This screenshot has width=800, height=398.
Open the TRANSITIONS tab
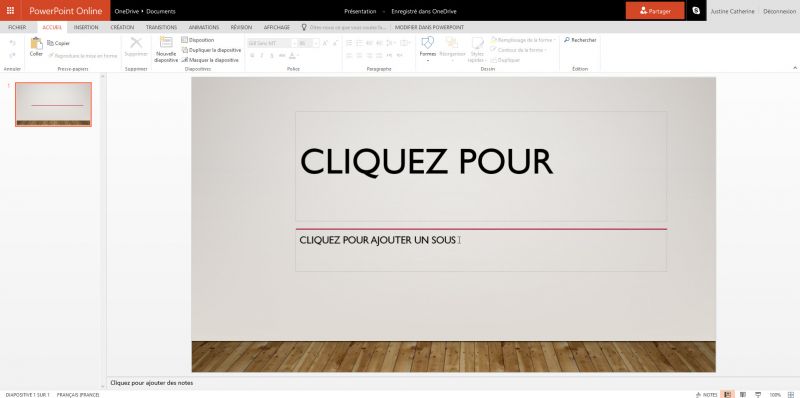click(x=162, y=28)
